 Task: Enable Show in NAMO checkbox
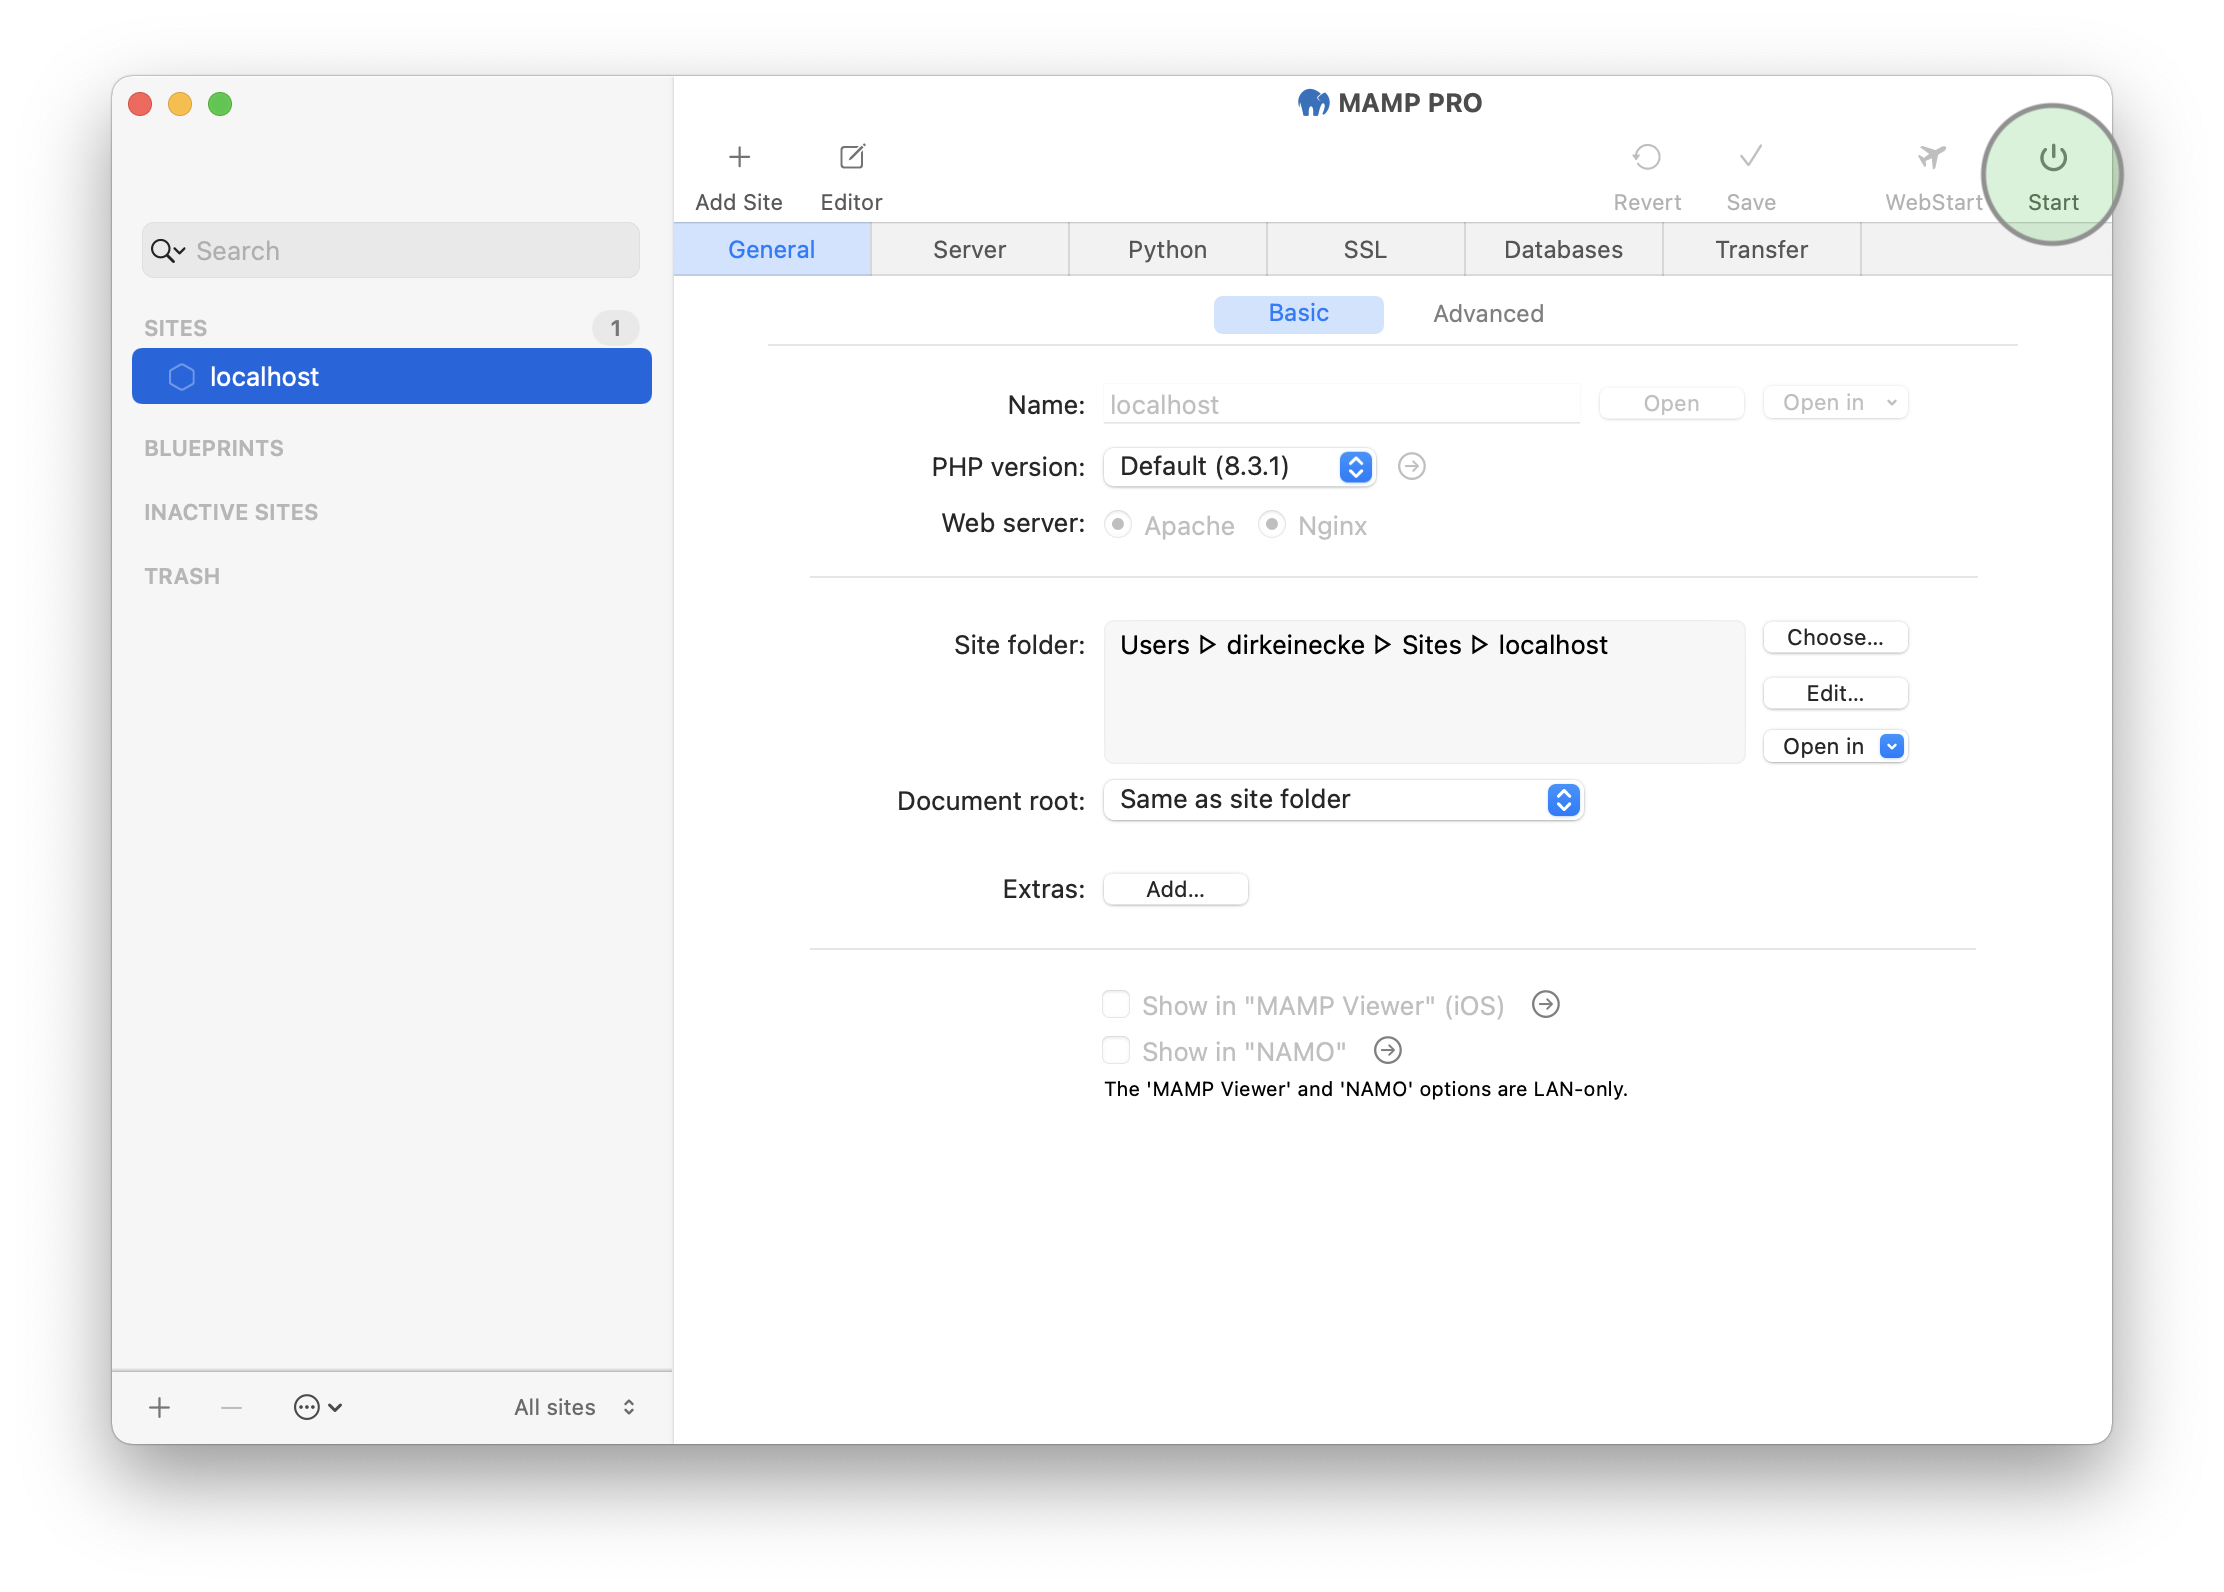[1115, 1049]
